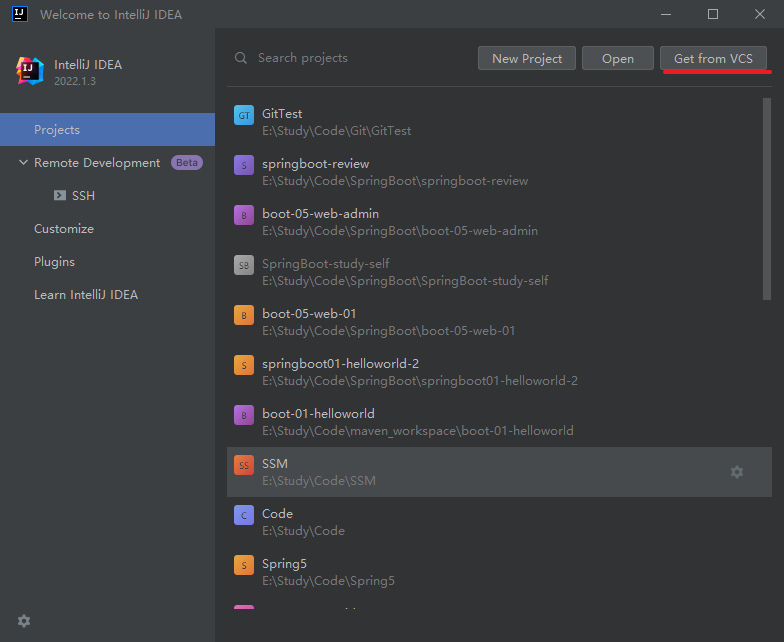Screen dimensions: 784x642
Task: Click the SpringBoot-study-self SB icon
Action: pyautogui.click(x=244, y=265)
